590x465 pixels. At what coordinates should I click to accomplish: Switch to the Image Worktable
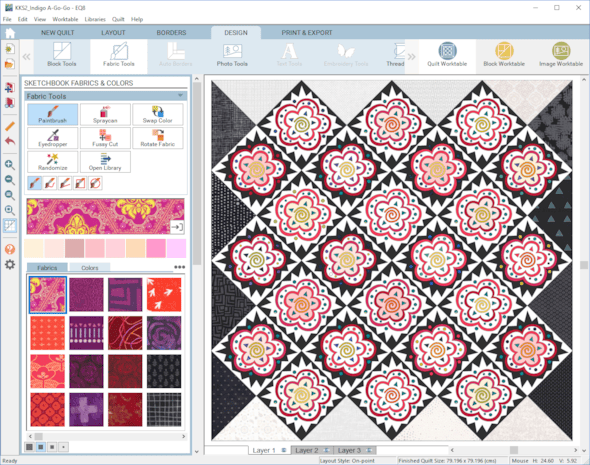point(561,55)
